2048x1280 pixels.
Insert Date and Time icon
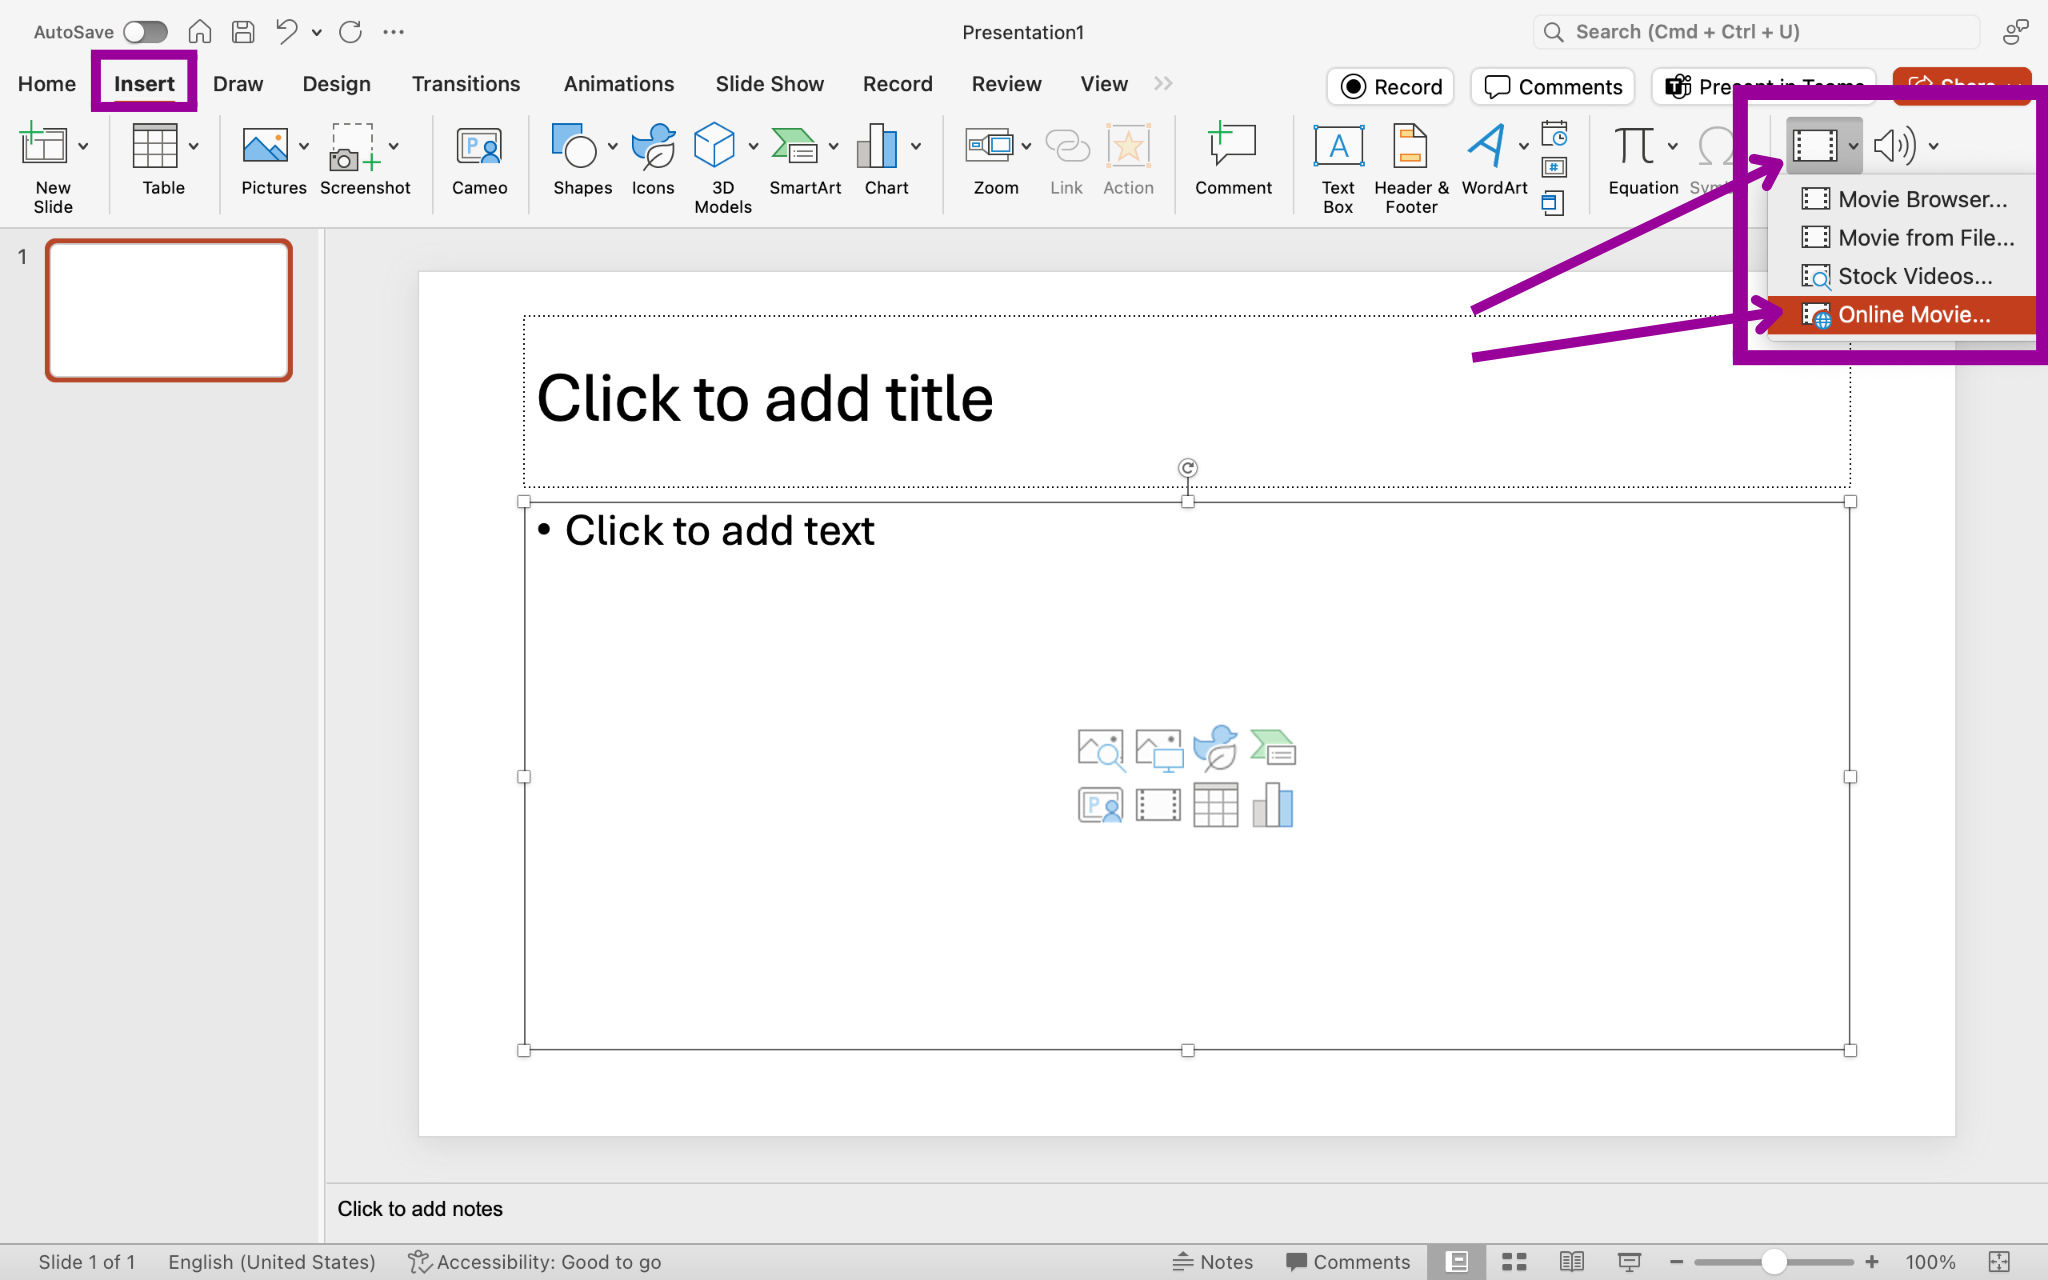1554,133
